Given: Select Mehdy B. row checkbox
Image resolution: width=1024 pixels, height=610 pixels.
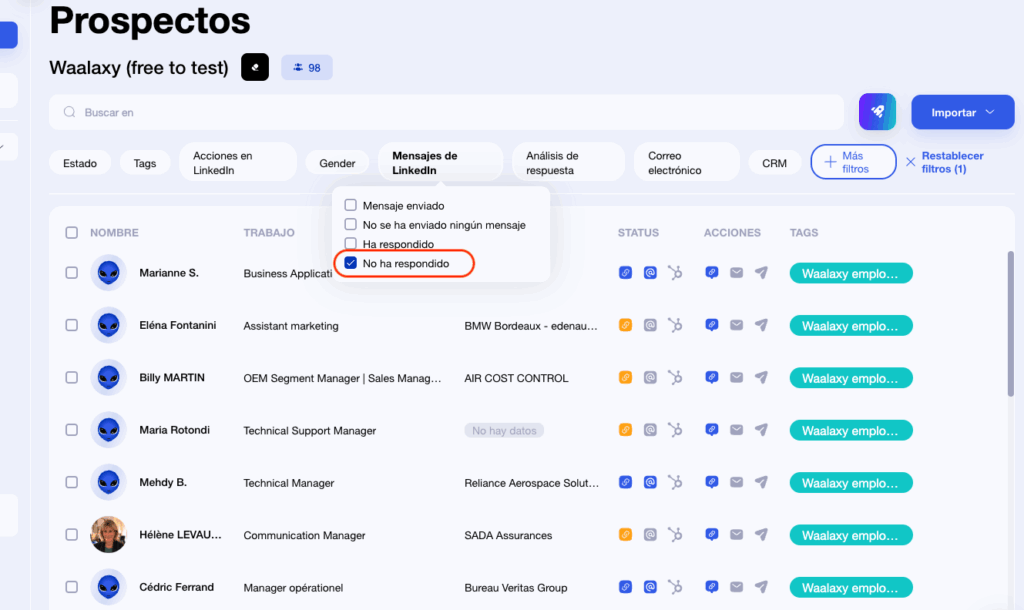Looking at the screenshot, I should tap(72, 482).
